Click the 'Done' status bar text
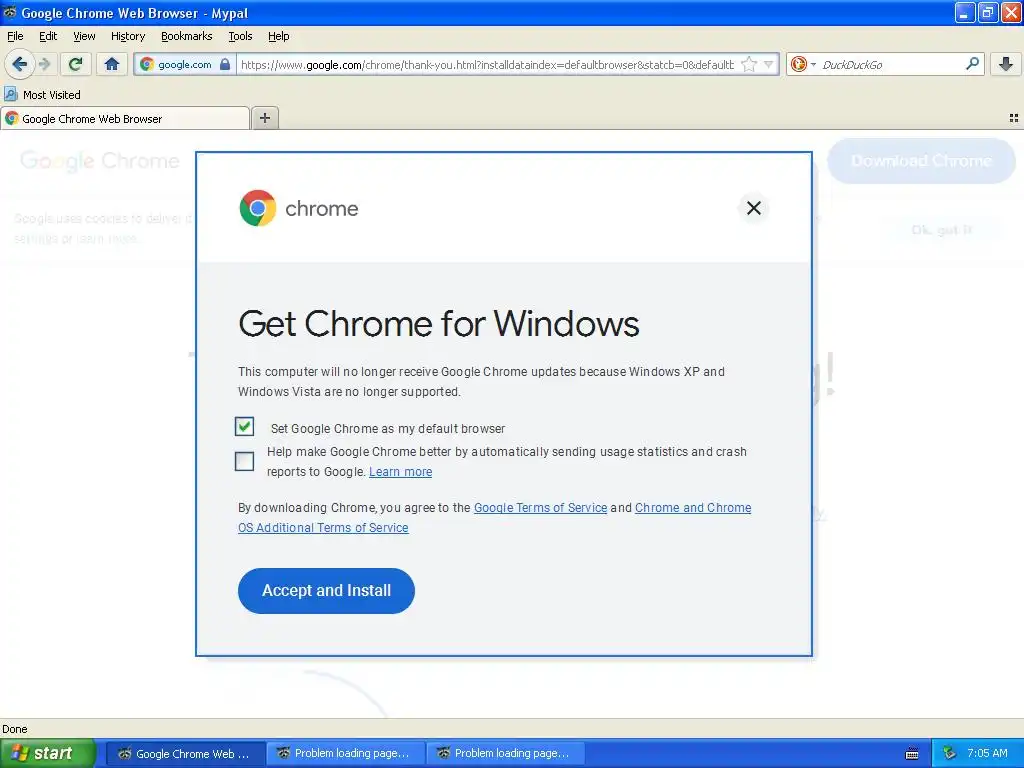This screenshot has width=1024, height=768. pos(14,729)
